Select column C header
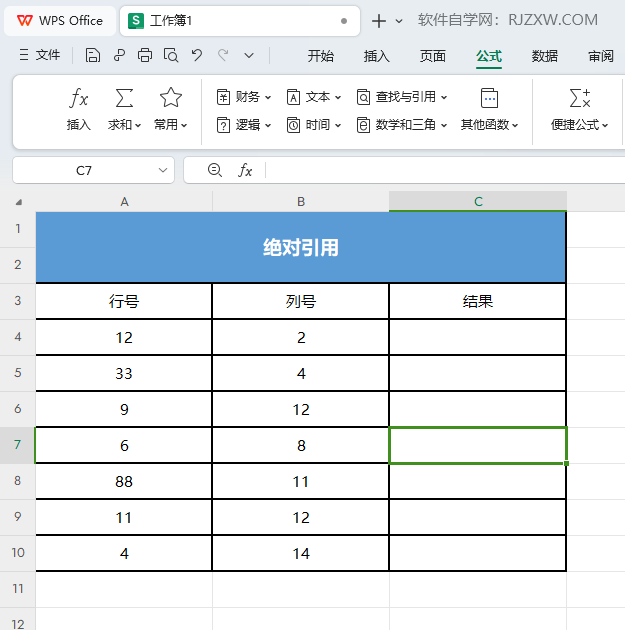The height and width of the screenshot is (630, 625). point(478,201)
